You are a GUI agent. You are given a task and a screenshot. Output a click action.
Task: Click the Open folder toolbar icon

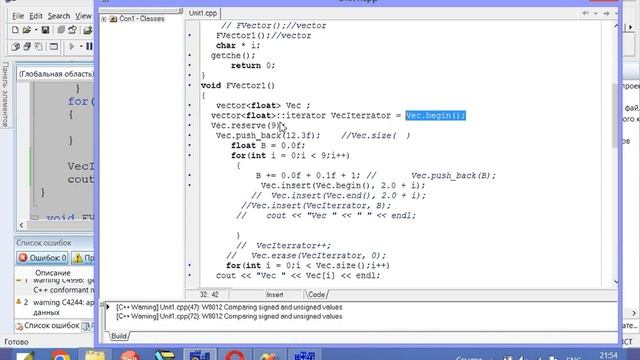(x=27, y=30)
